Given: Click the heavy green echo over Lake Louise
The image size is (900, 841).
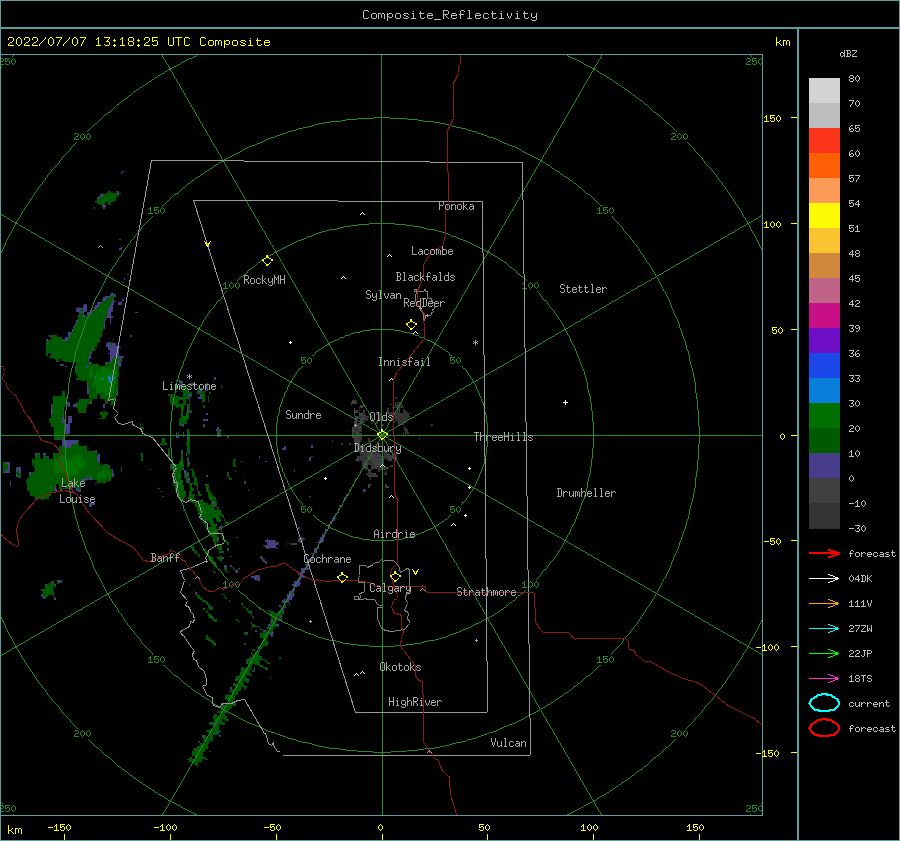Looking at the screenshot, I should coord(69,468).
